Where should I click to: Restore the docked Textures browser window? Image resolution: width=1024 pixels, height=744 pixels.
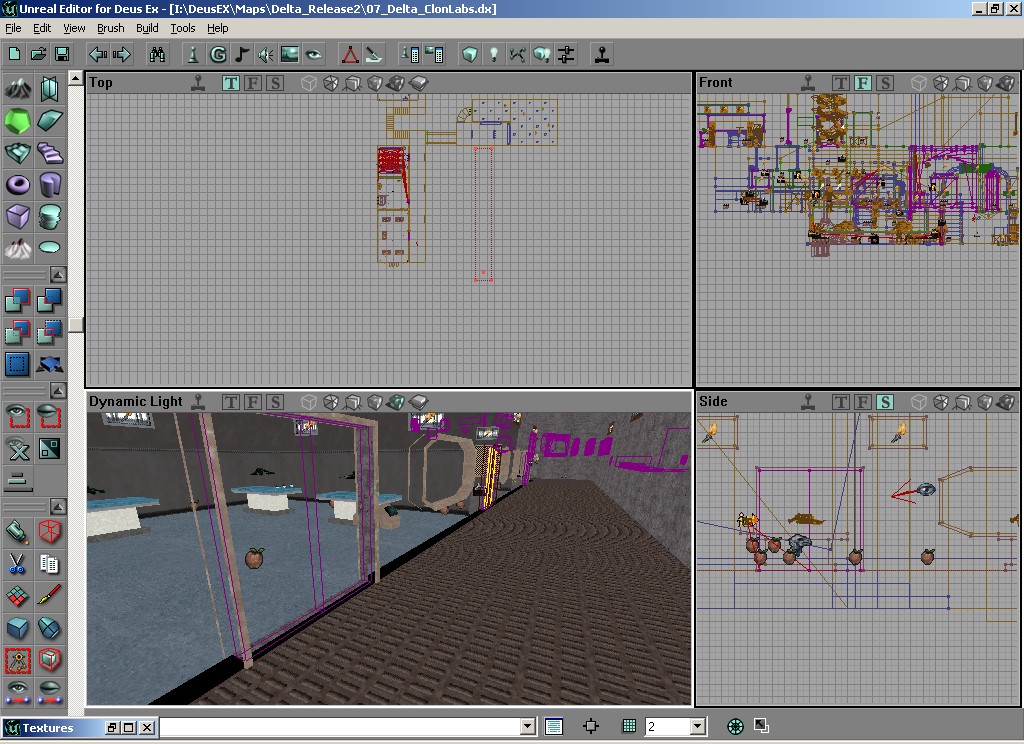pos(112,728)
